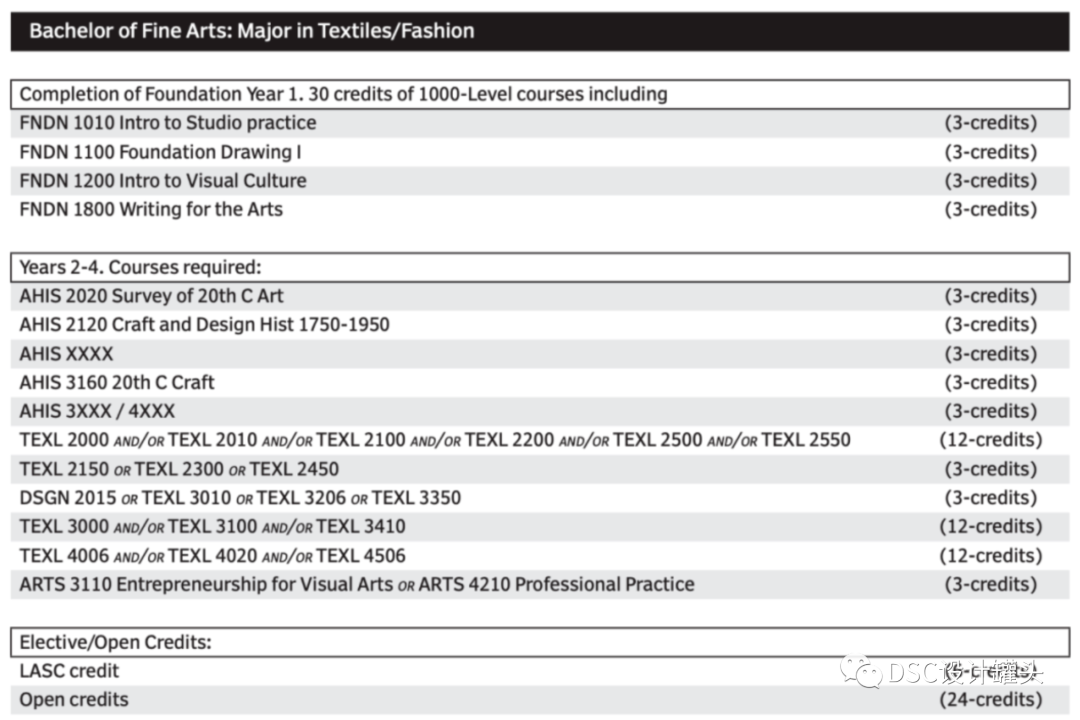
Task: Click FNDN 1800 Writing for the Arts
Action: [151, 209]
